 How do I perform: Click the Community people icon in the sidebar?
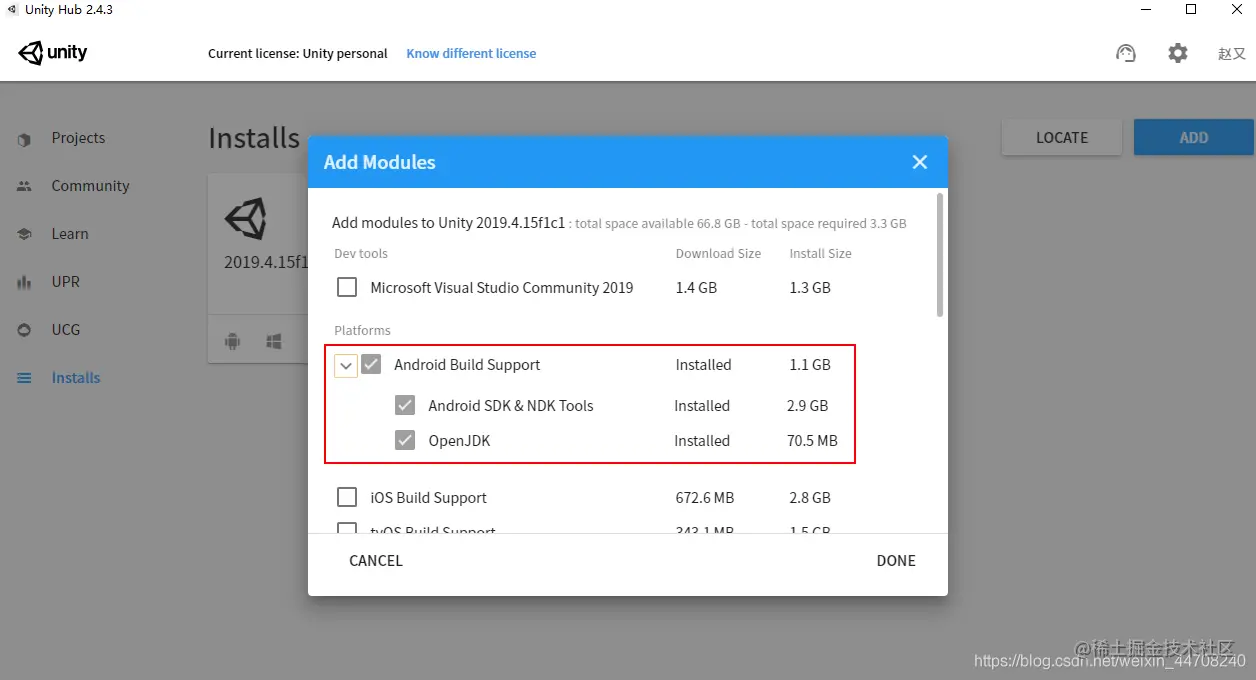tap(24, 186)
